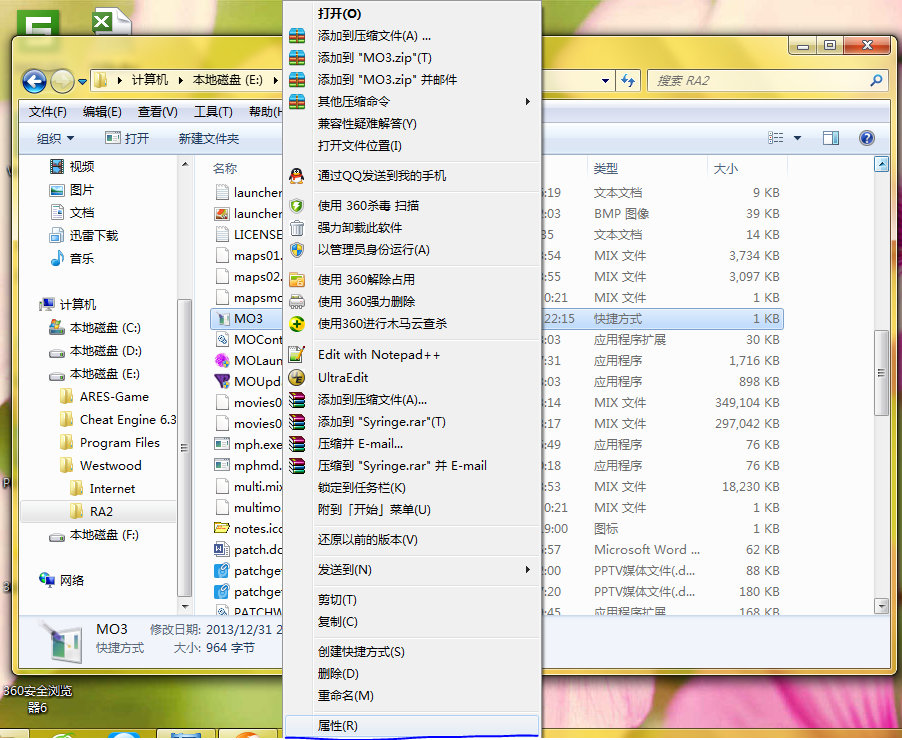Click the 新建文件夹 button
902x740 pixels.
coord(209,138)
